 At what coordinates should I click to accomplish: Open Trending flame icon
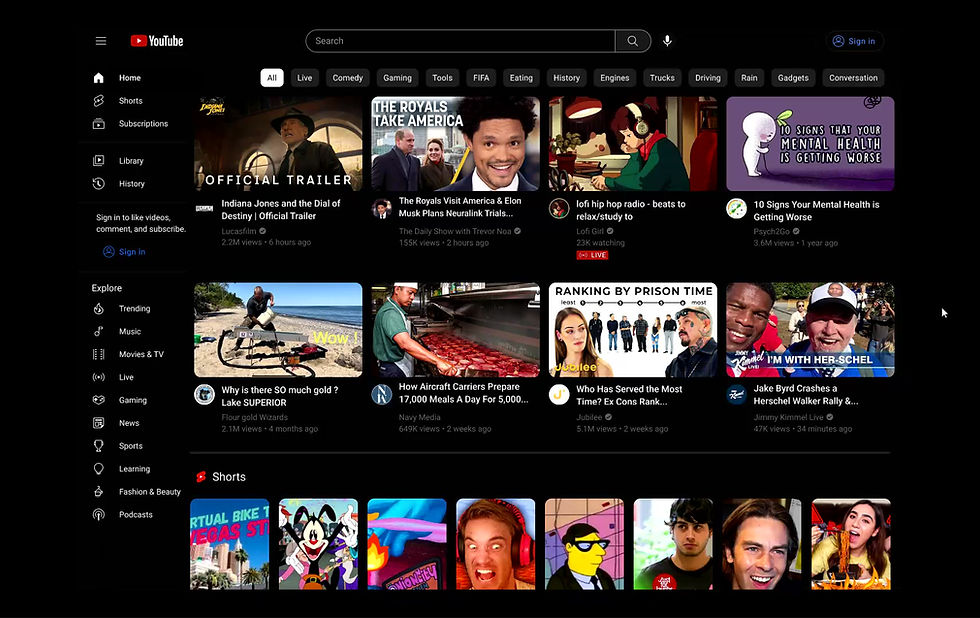(99, 309)
